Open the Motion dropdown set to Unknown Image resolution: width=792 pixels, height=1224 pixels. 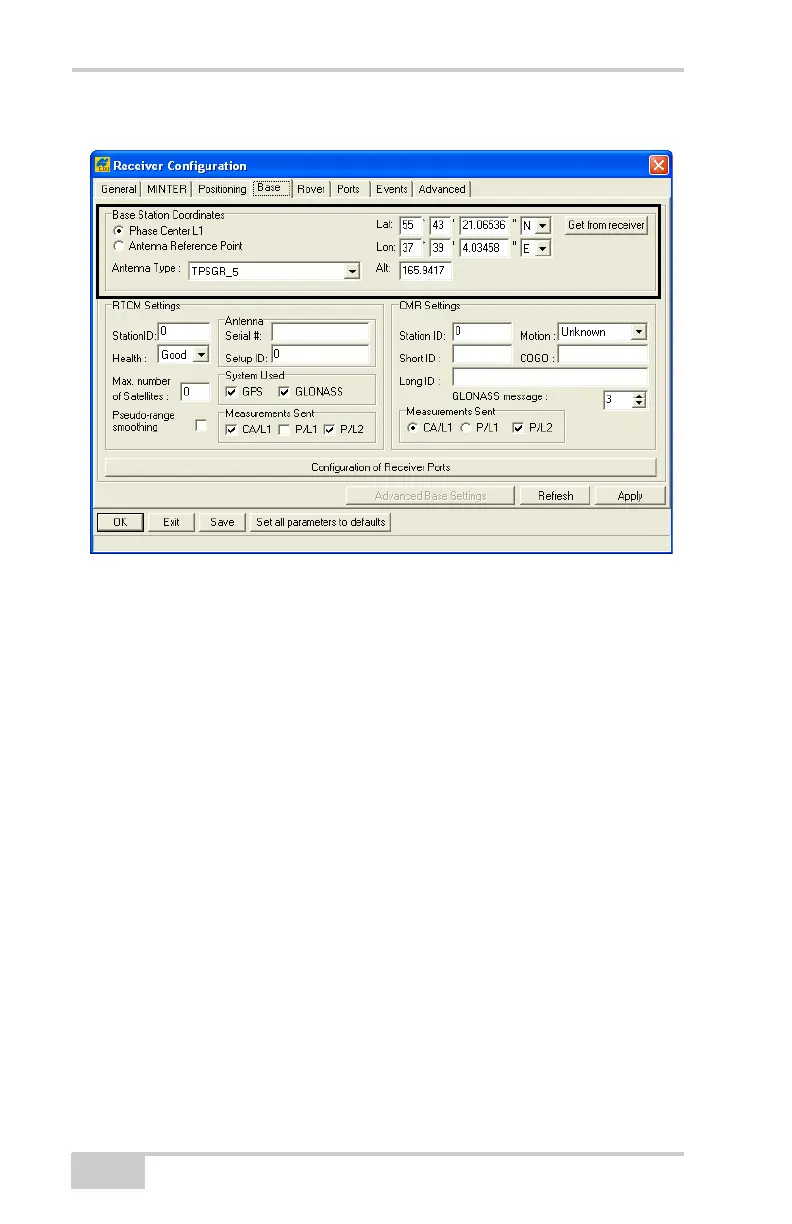(x=639, y=332)
